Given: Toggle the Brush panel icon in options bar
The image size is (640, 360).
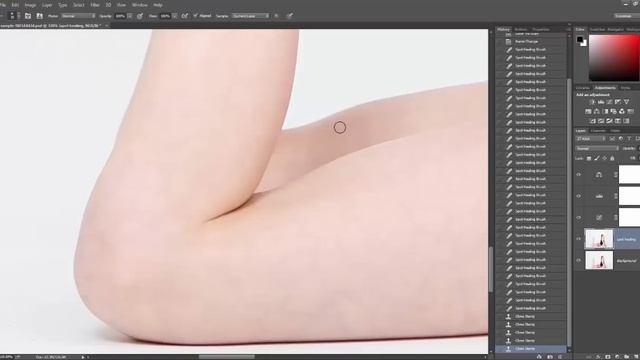Looking at the screenshot, I should coord(28,16).
